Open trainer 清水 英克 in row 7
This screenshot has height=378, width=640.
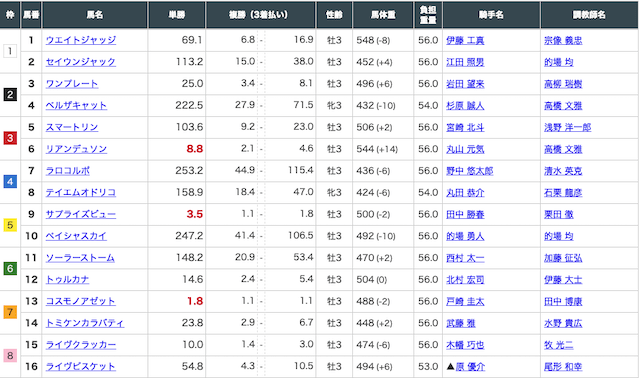563,171
